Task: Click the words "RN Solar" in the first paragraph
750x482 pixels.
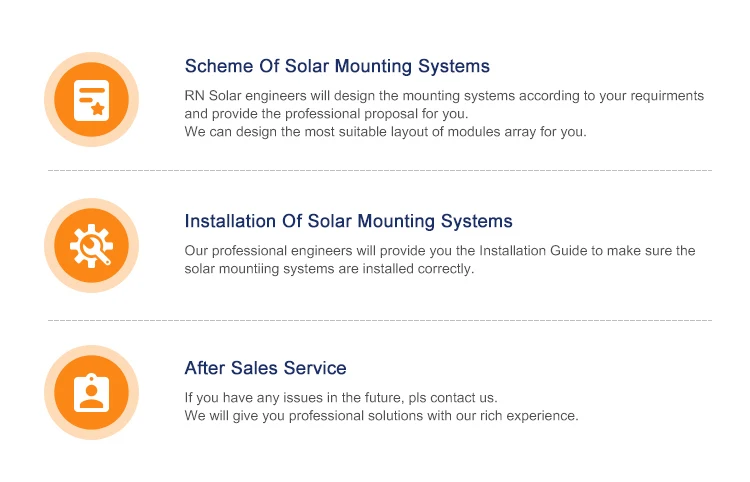Action: pyautogui.click(x=210, y=96)
